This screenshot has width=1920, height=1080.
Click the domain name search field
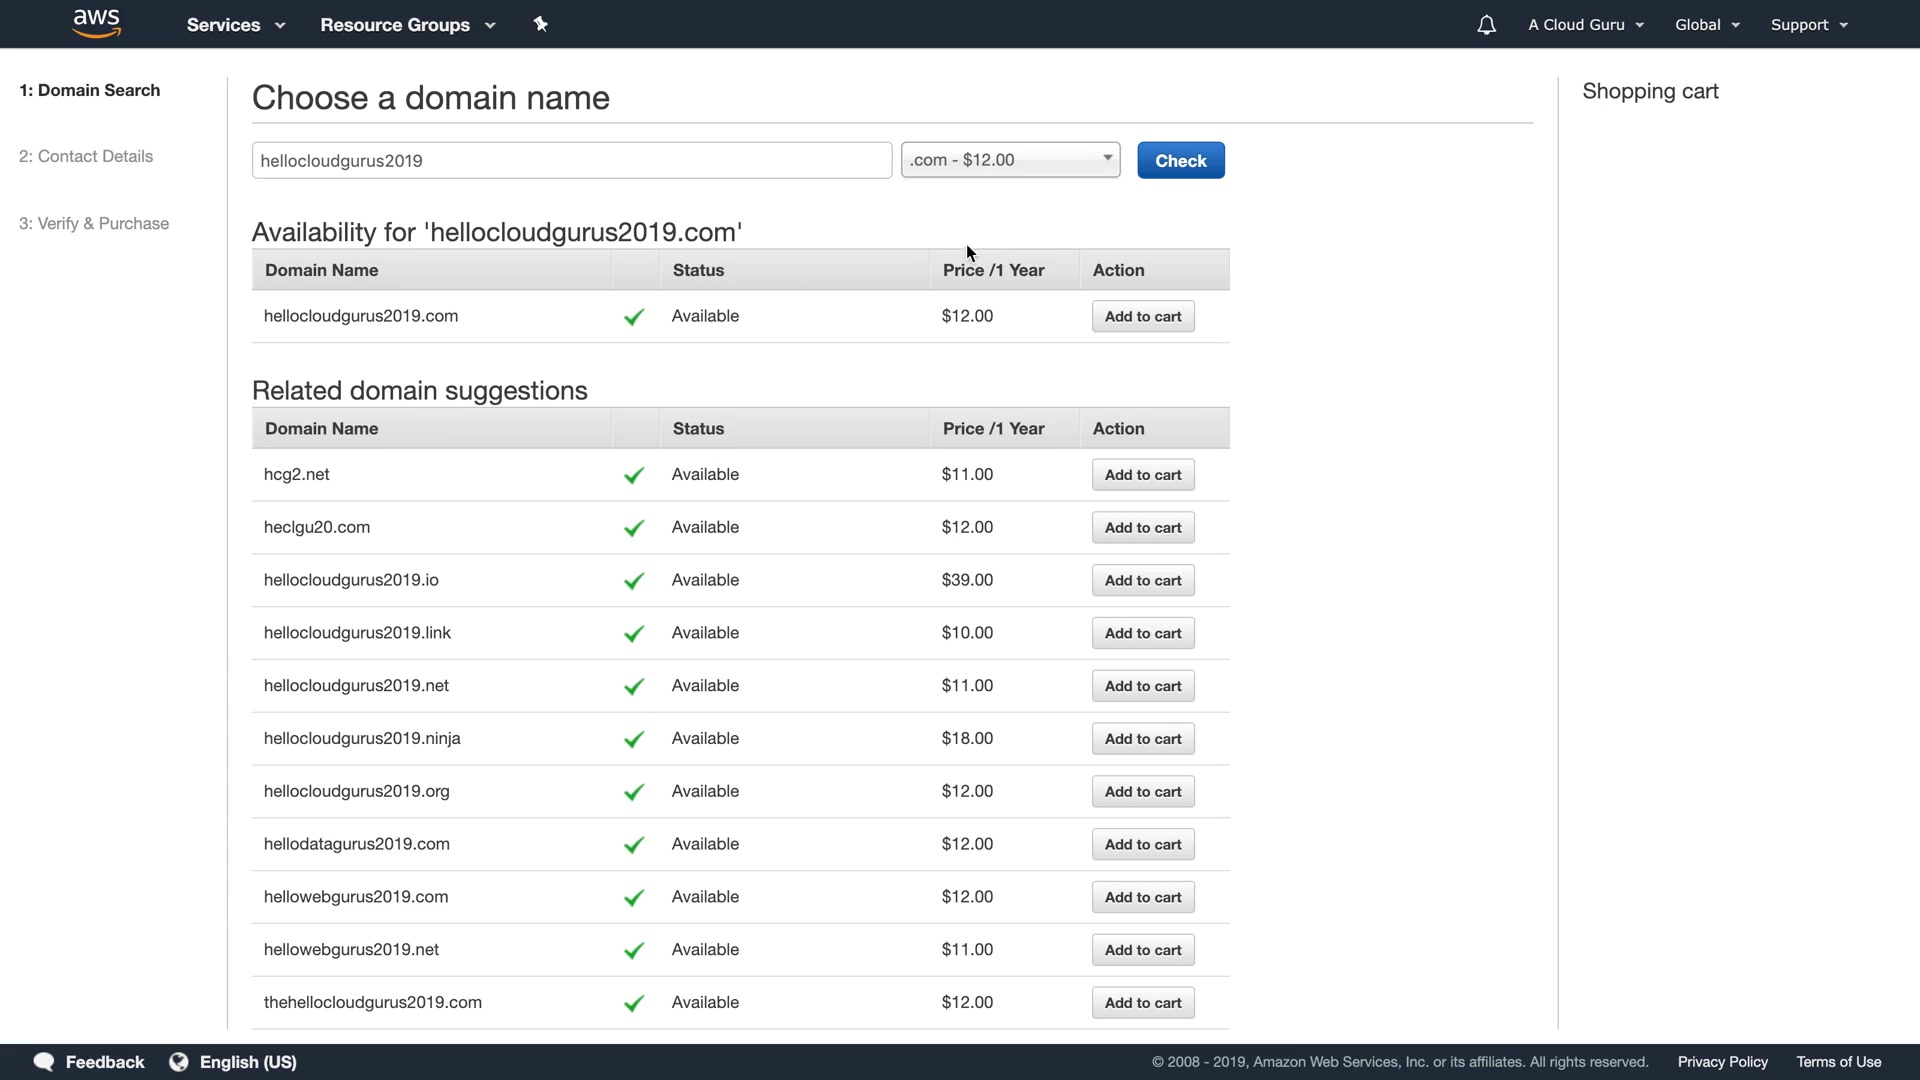tap(571, 161)
